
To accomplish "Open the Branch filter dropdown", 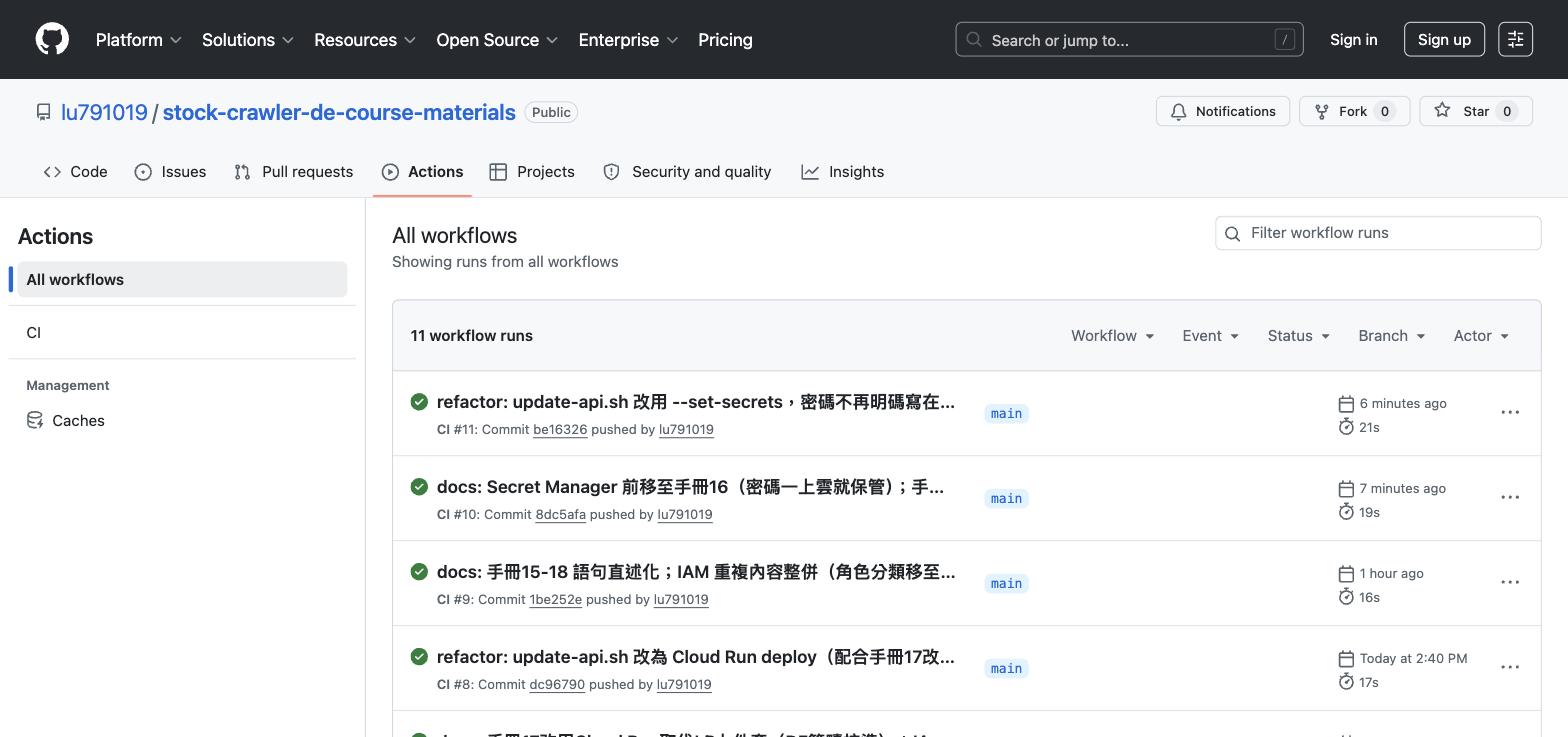I will [1391, 336].
